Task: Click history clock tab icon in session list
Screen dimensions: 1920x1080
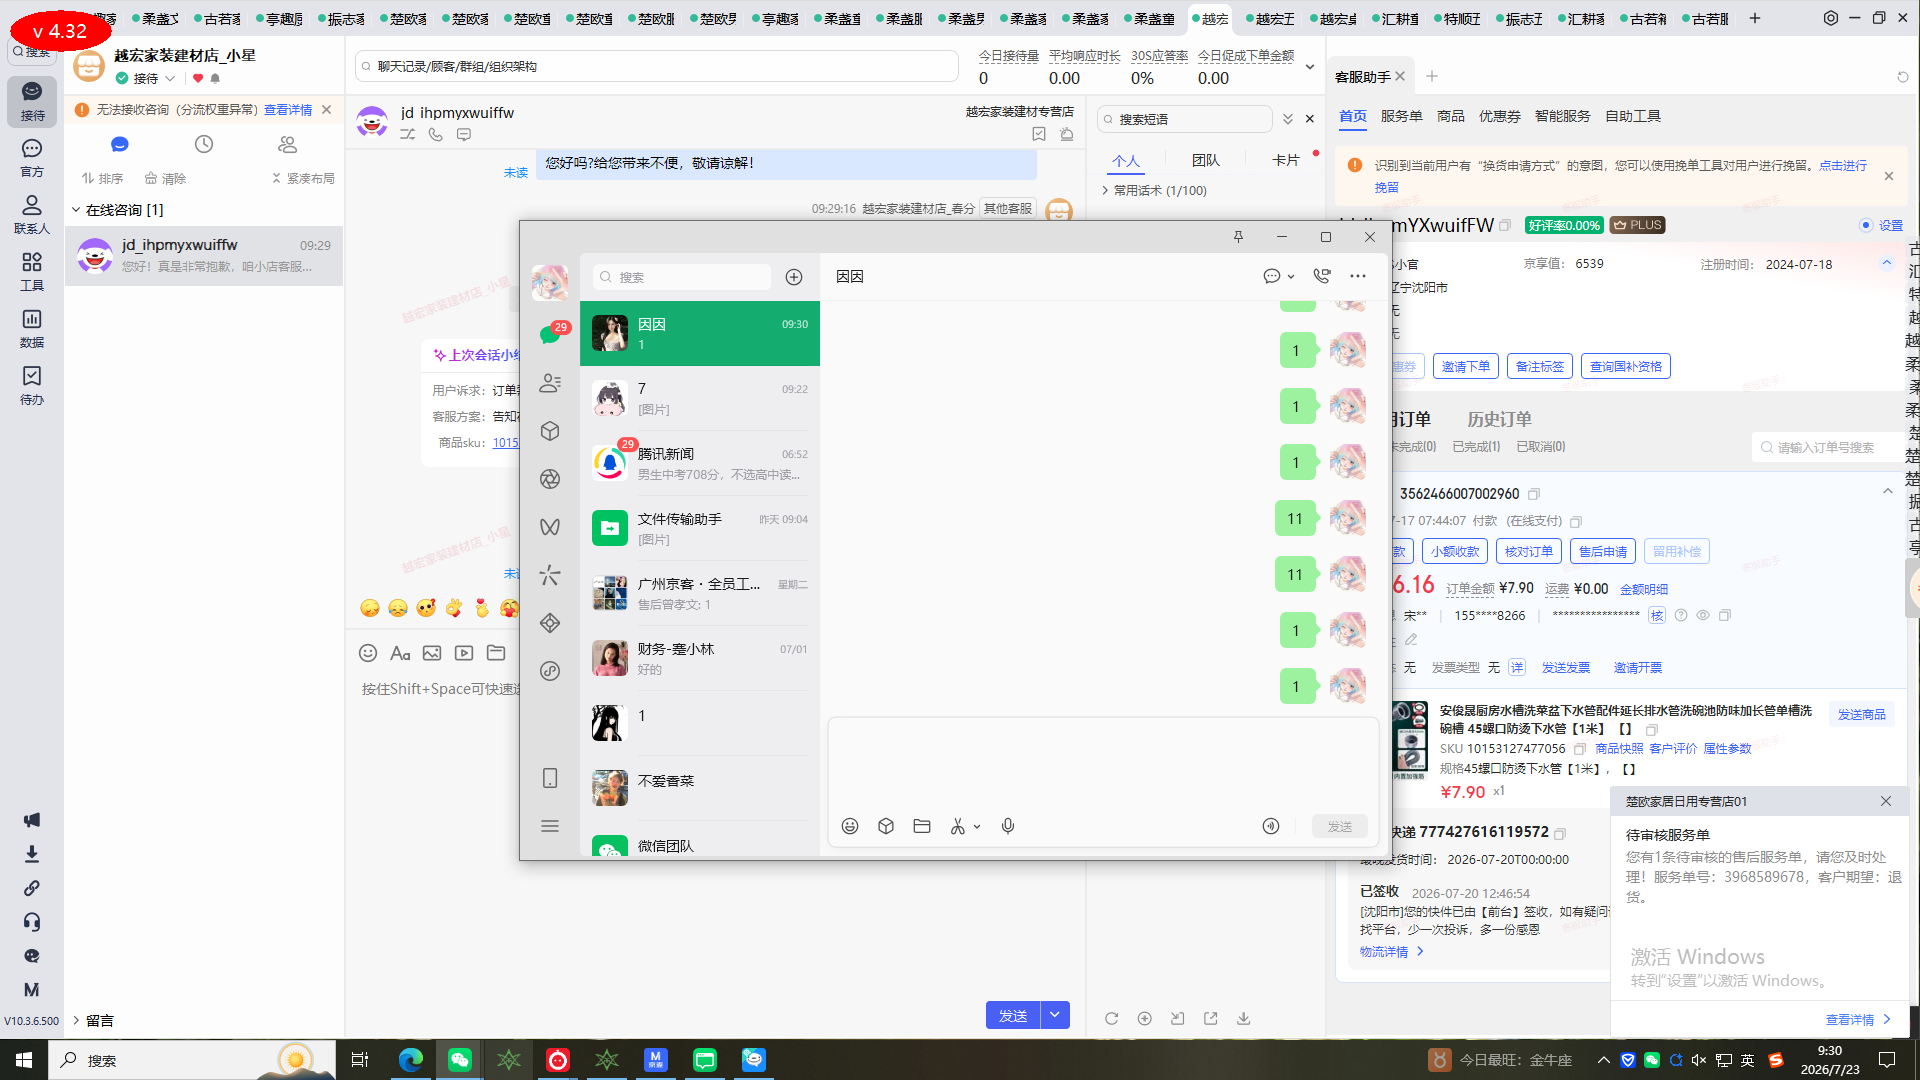Action: [204, 144]
